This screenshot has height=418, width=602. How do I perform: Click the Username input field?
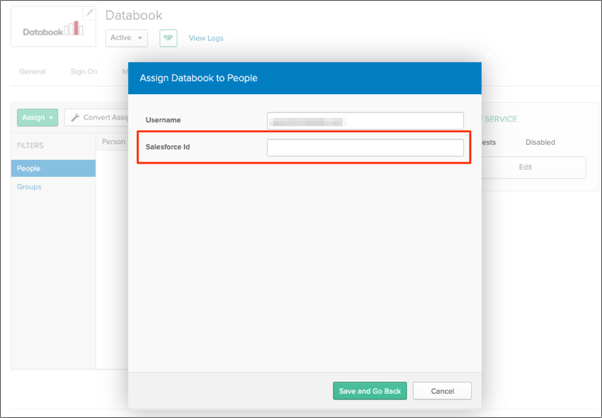click(x=365, y=120)
